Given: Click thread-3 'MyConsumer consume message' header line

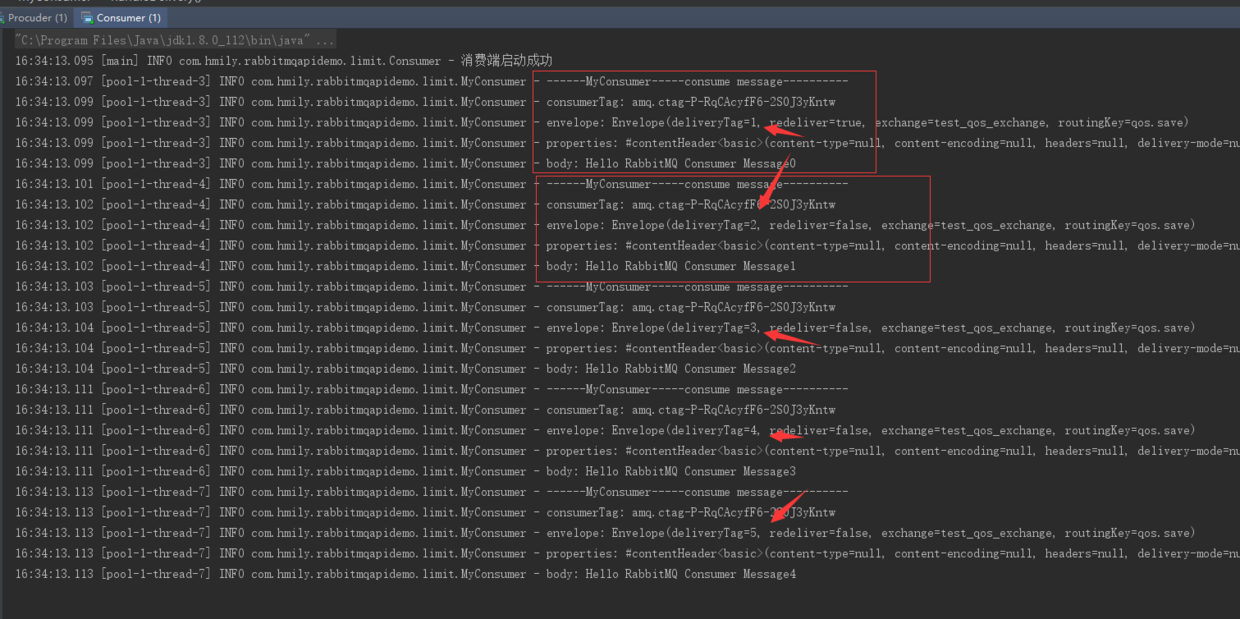Looking at the screenshot, I should click(x=432, y=82).
